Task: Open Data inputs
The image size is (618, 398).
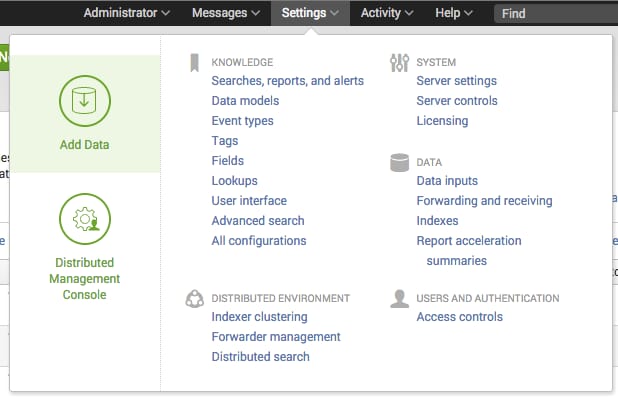Action: pos(447,181)
